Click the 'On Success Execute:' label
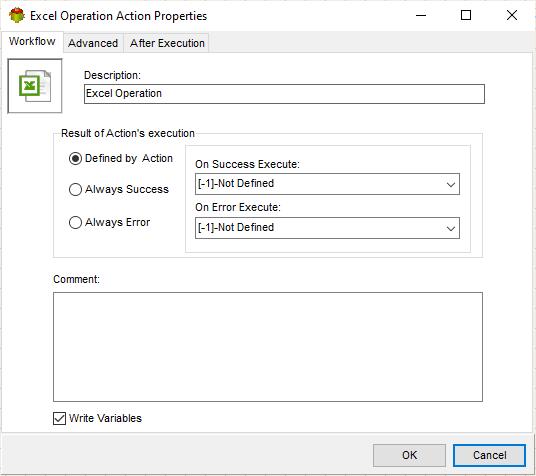Image resolution: width=536 pixels, height=476 pixels. point(247,164)
